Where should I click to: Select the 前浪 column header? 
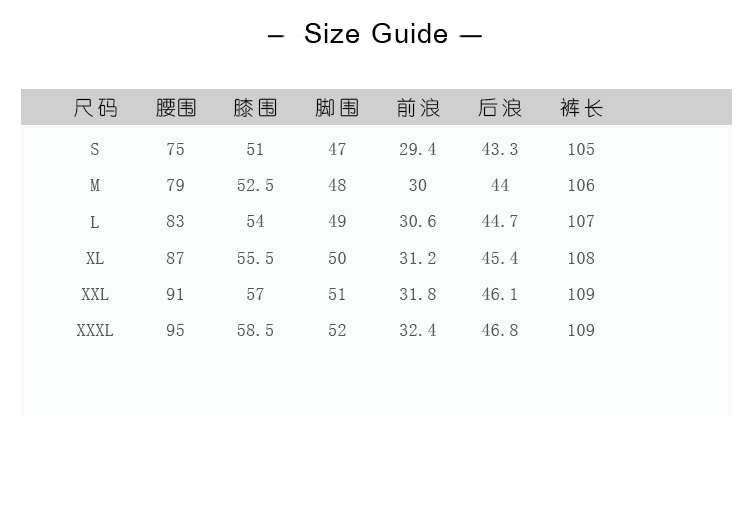(418, 108)
